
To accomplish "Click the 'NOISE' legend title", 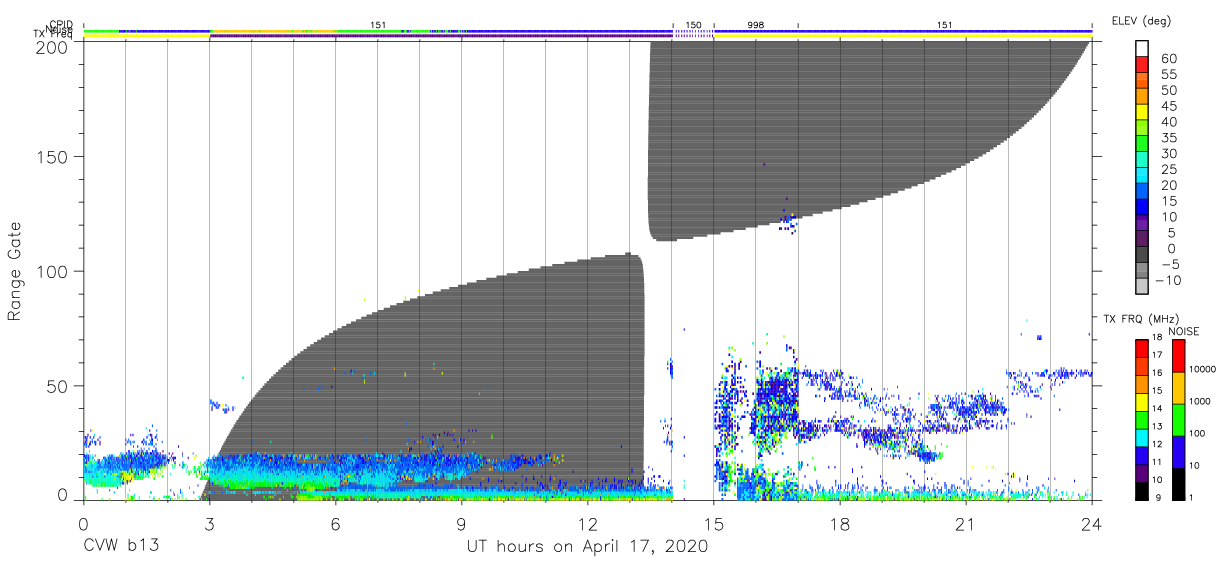I will (1183, 331).
